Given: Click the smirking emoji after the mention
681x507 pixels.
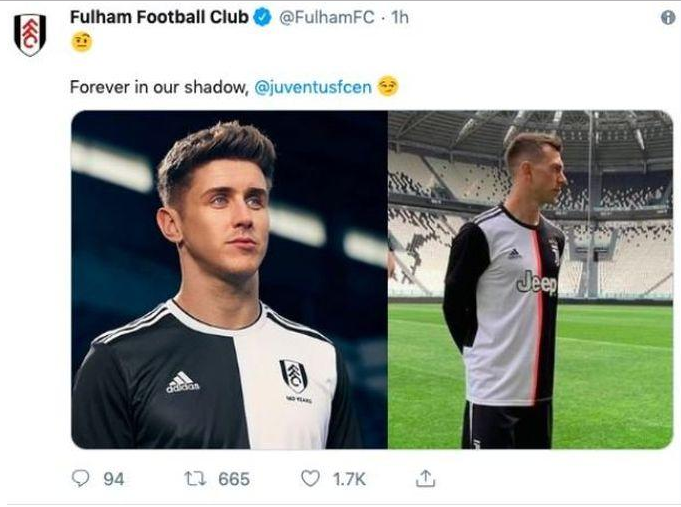Looking at the screenshot, I should coord(388,87).
